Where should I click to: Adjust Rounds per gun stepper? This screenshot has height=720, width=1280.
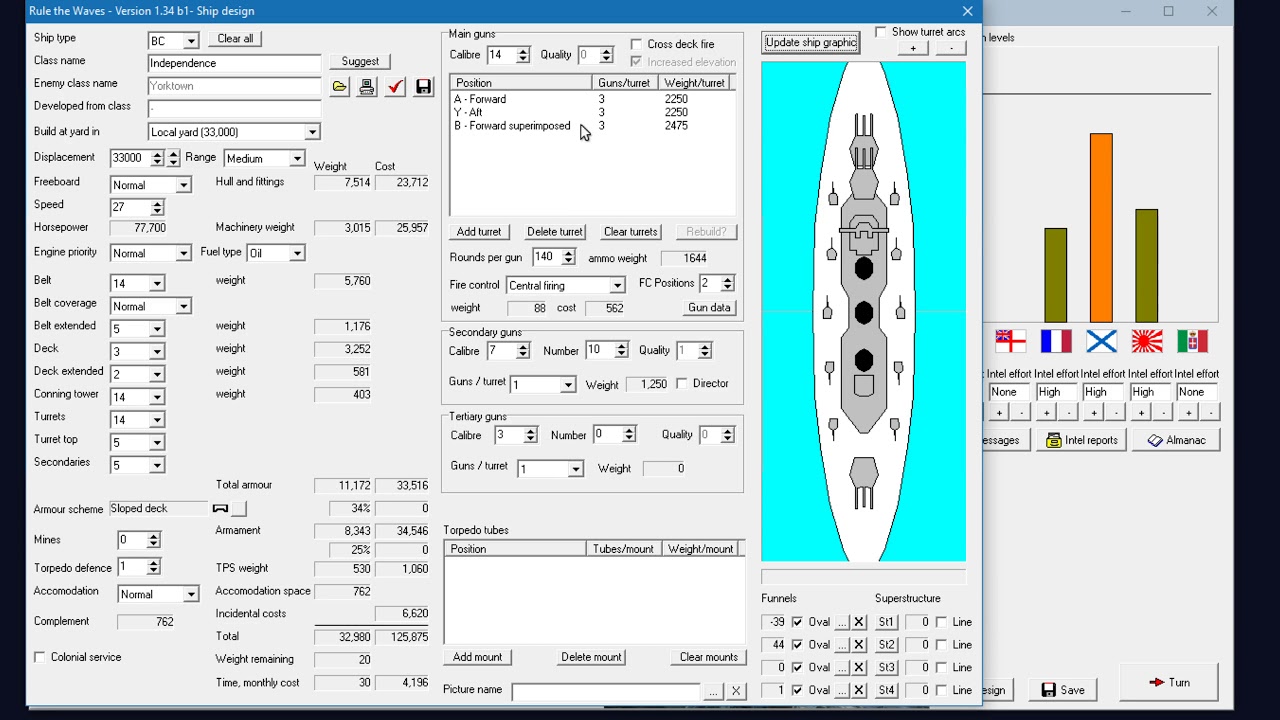point(568,258)
